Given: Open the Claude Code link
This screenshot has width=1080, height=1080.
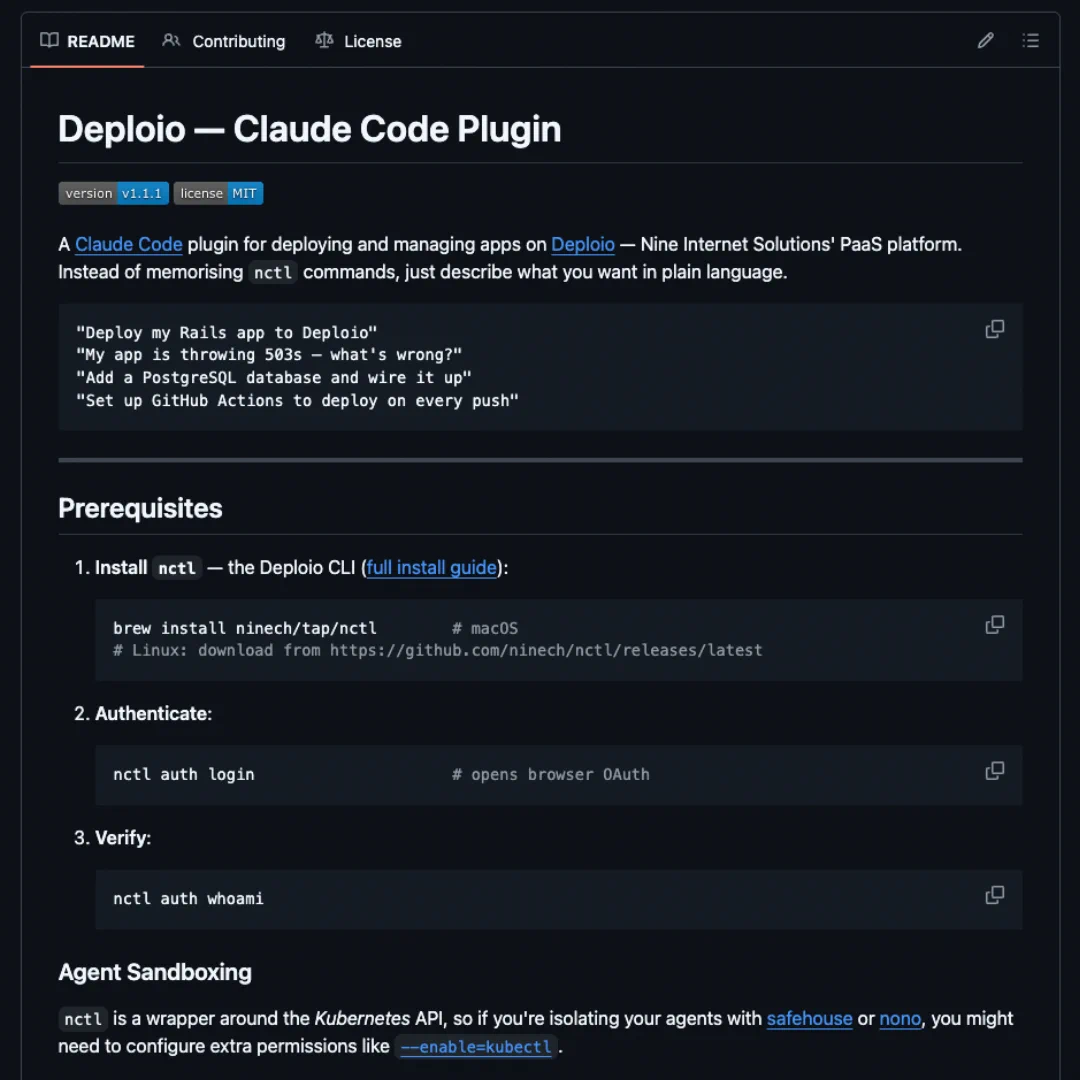Looking at the screenshot, I should point(128,245).
